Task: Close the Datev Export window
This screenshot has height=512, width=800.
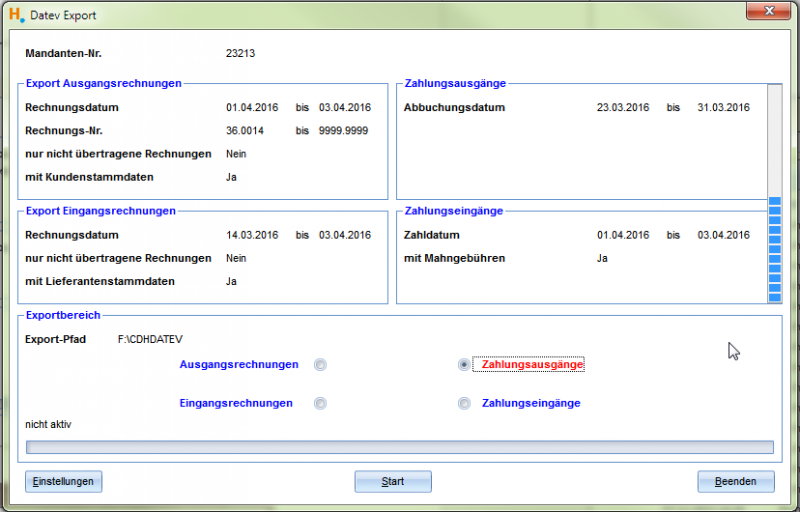Action: pos(769,9)
